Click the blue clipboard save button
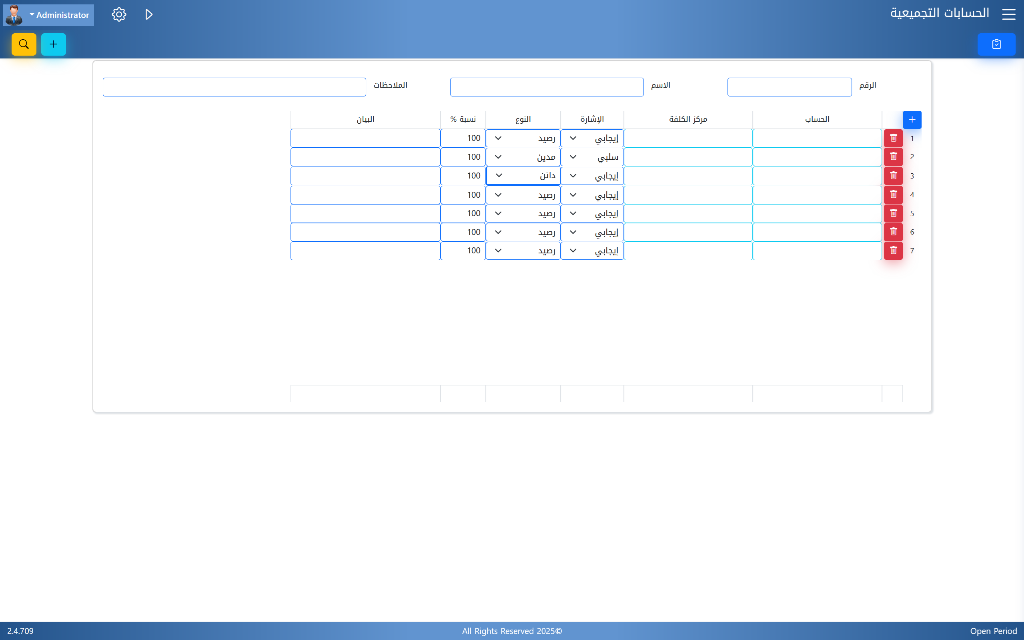This screenshot has height=640, width=1024. tap(996, 44)
